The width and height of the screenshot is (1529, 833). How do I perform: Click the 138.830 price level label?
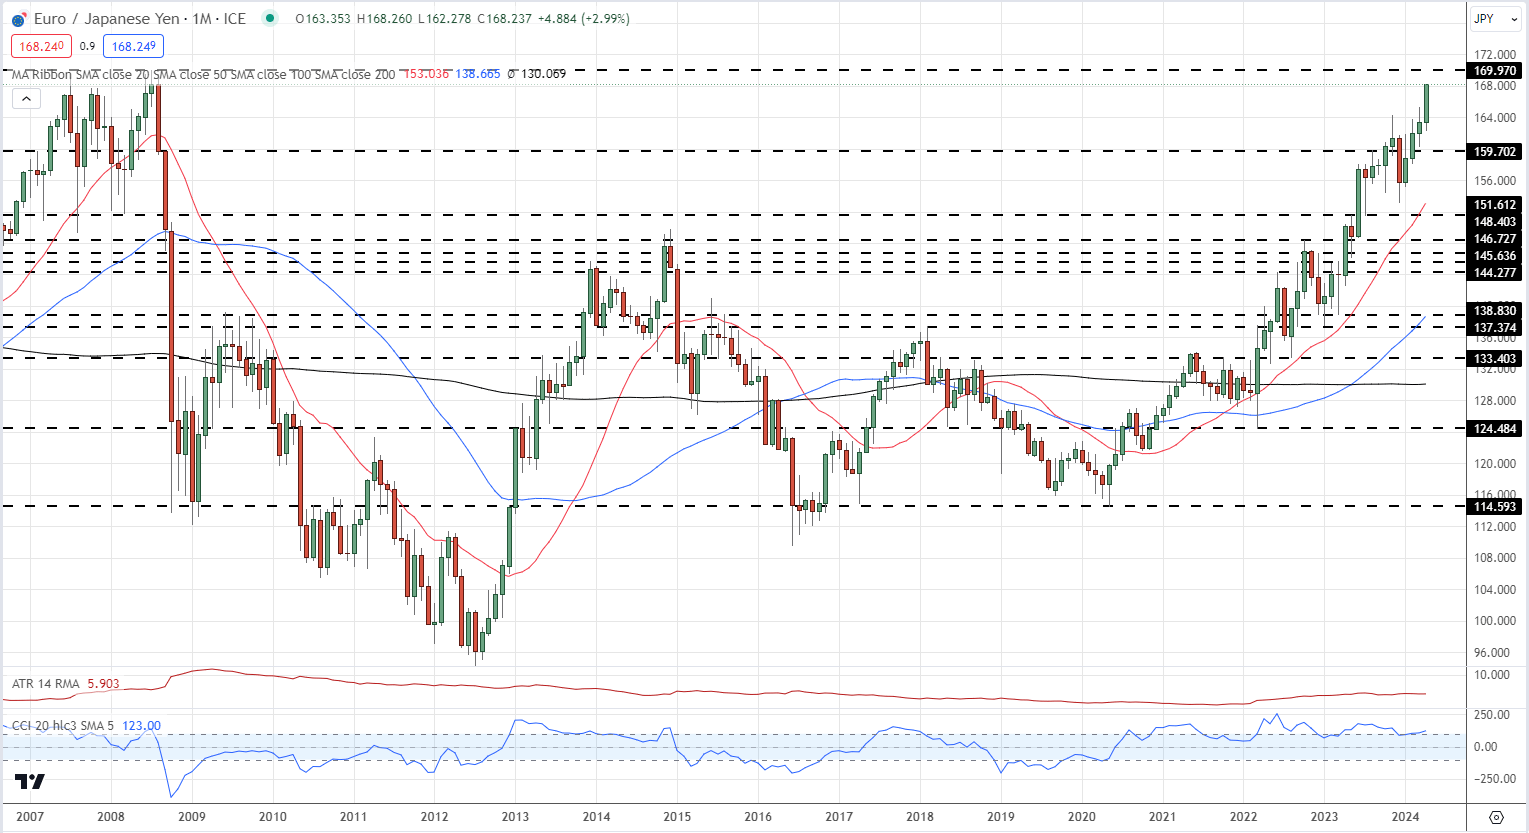[x=1495, y=311]
